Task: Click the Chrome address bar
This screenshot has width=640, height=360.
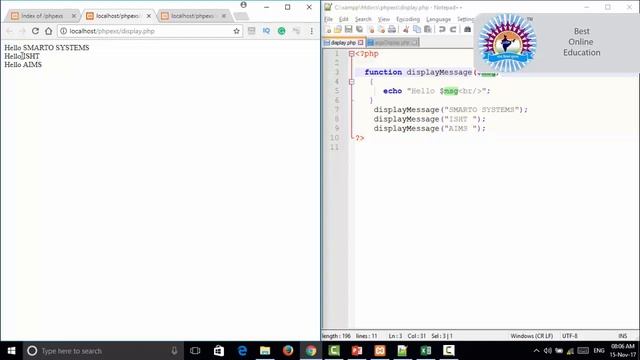Action: (150, 31)
